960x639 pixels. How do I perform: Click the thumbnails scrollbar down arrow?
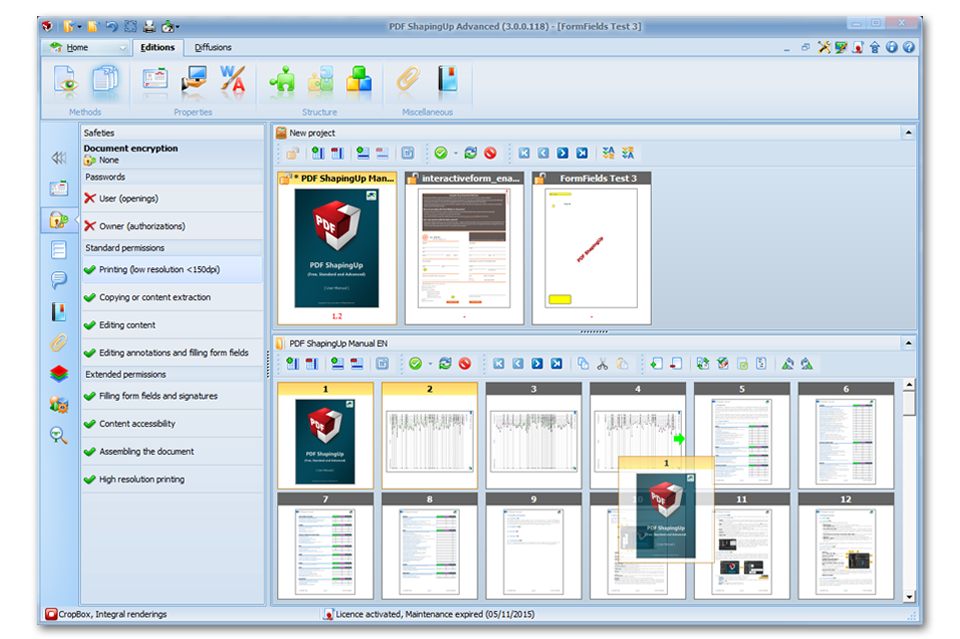pyautogui.click(x=909, y=597)
